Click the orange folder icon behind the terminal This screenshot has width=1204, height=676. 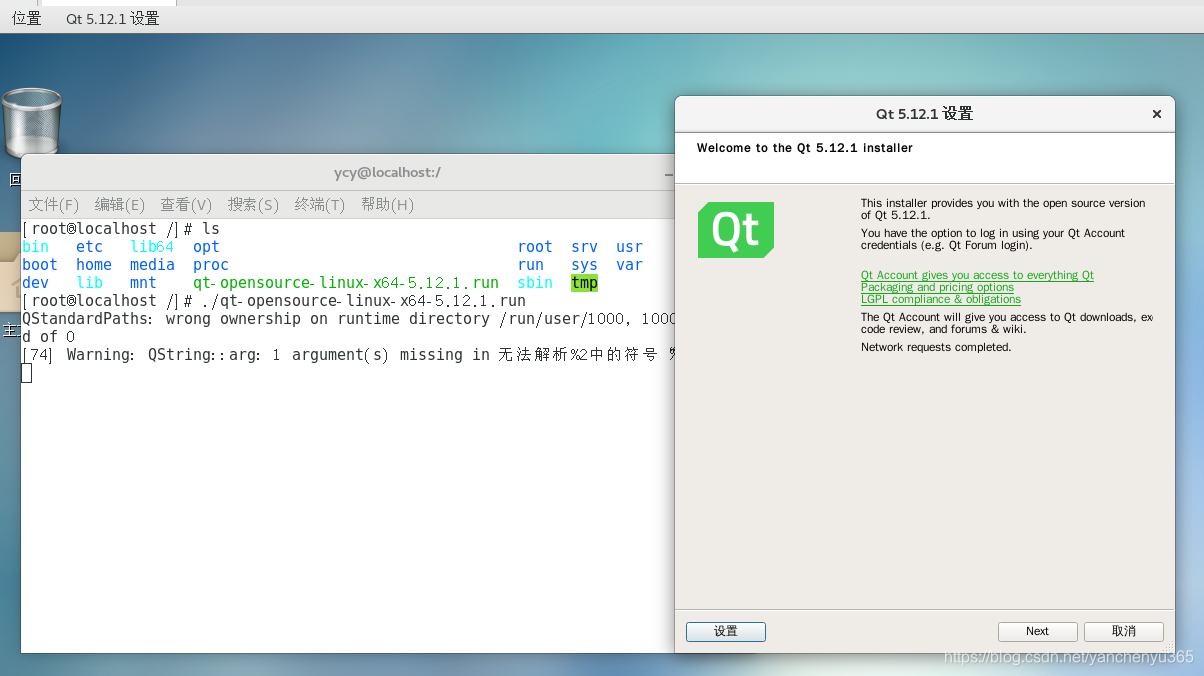click(x=8, y=268)
